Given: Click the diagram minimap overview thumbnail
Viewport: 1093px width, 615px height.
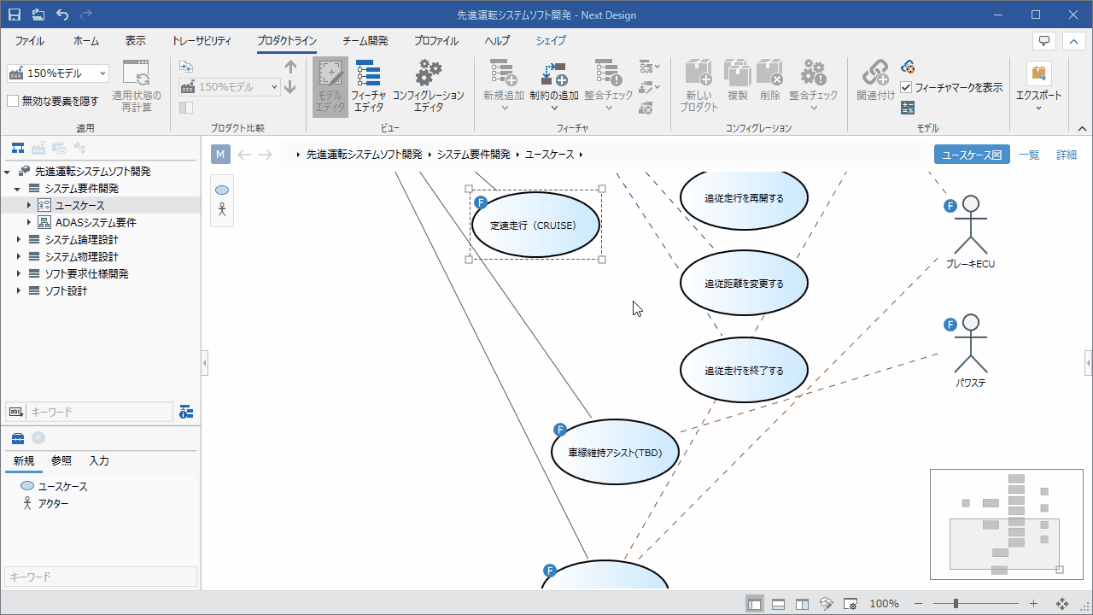Looking at the screenshot, I should (x=1007, y=524).
